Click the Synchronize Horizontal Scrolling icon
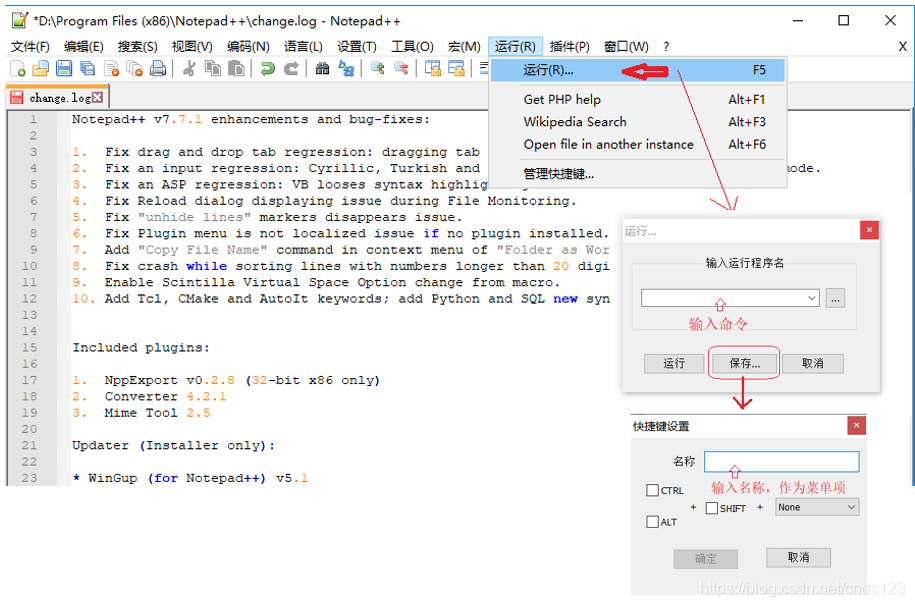This screenshot has width=915, height=607. click(x=456, y=69)
